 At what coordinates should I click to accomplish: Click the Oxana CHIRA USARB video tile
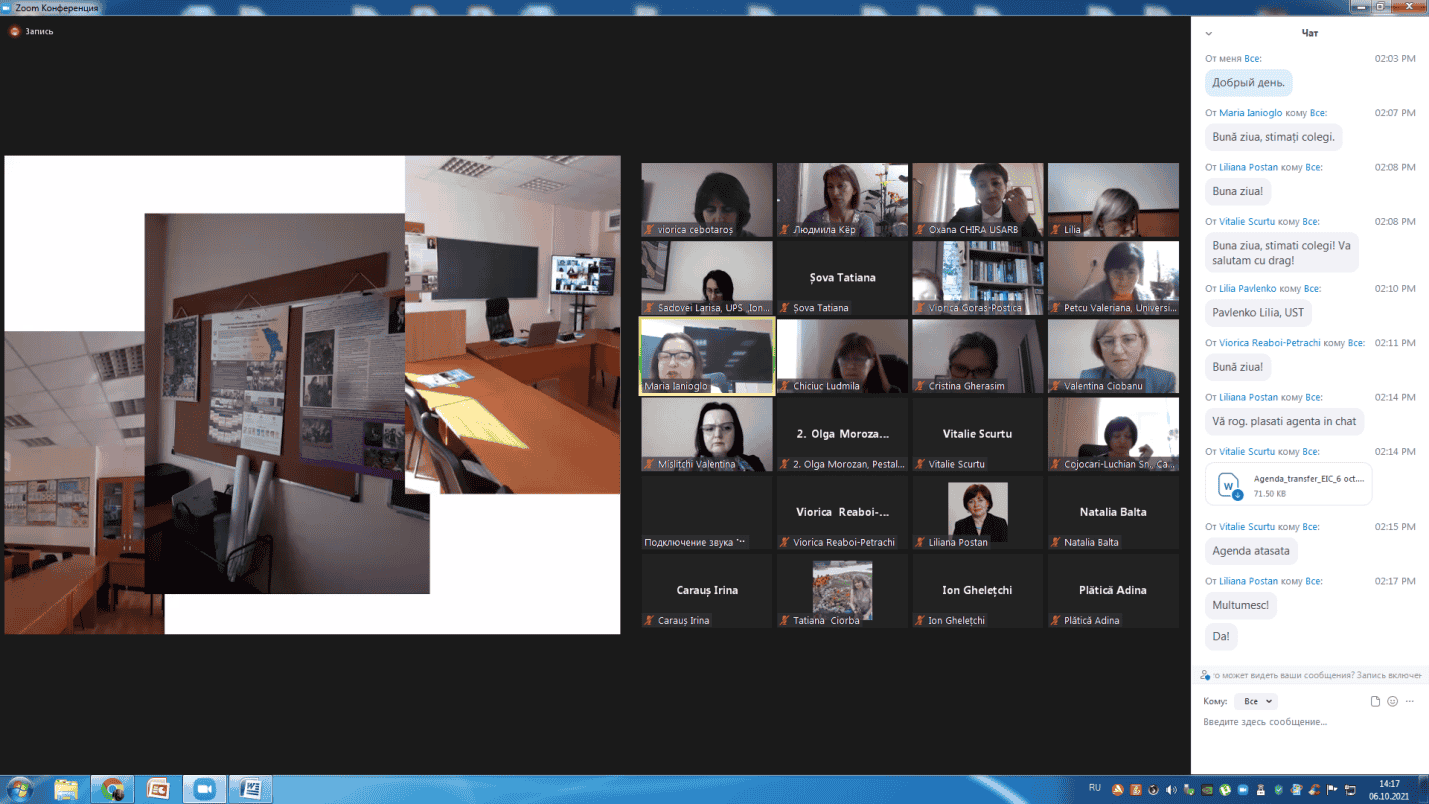977,199
